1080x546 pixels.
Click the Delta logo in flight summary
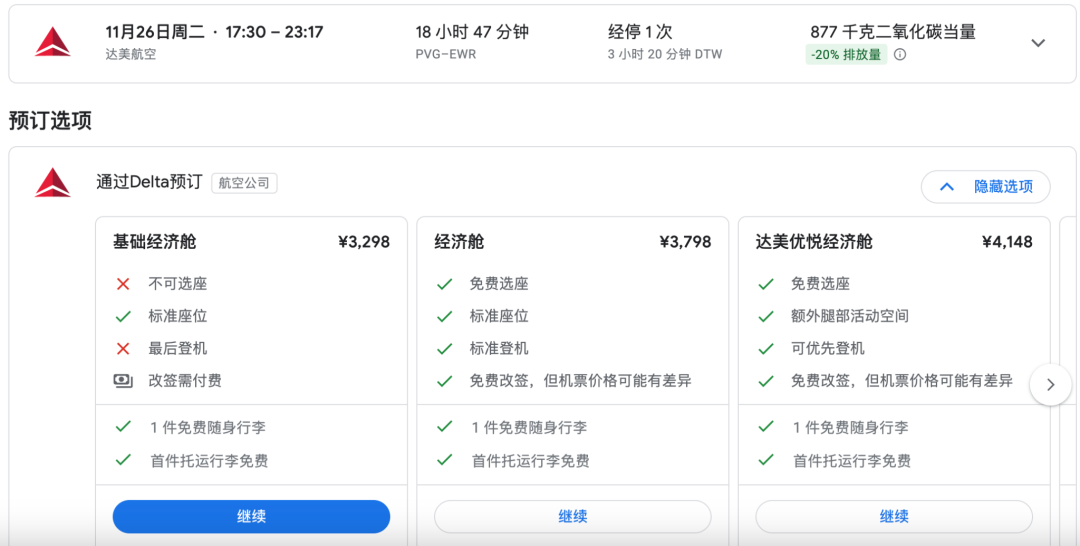pyautogui.click(x=52, y=41)
